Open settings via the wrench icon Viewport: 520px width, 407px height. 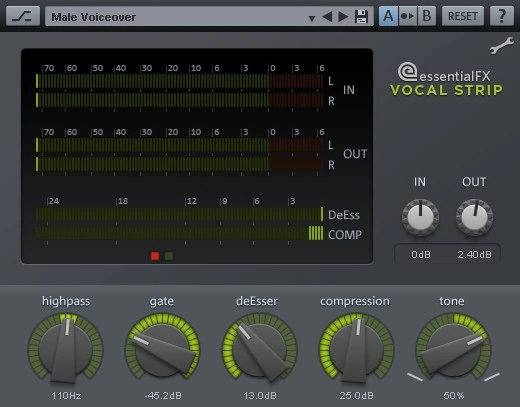click(x=502, y=46)
